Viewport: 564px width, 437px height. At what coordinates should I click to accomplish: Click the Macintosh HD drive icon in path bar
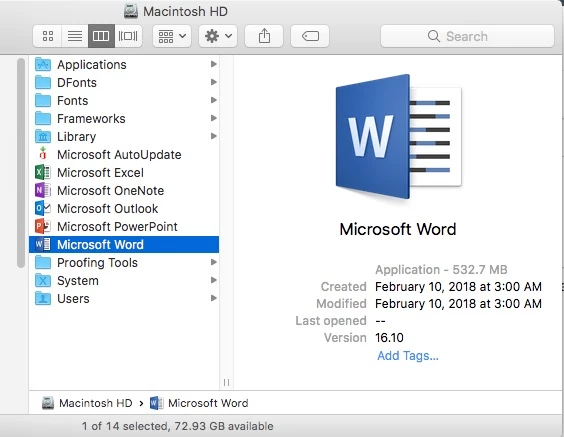coord(48,403)
